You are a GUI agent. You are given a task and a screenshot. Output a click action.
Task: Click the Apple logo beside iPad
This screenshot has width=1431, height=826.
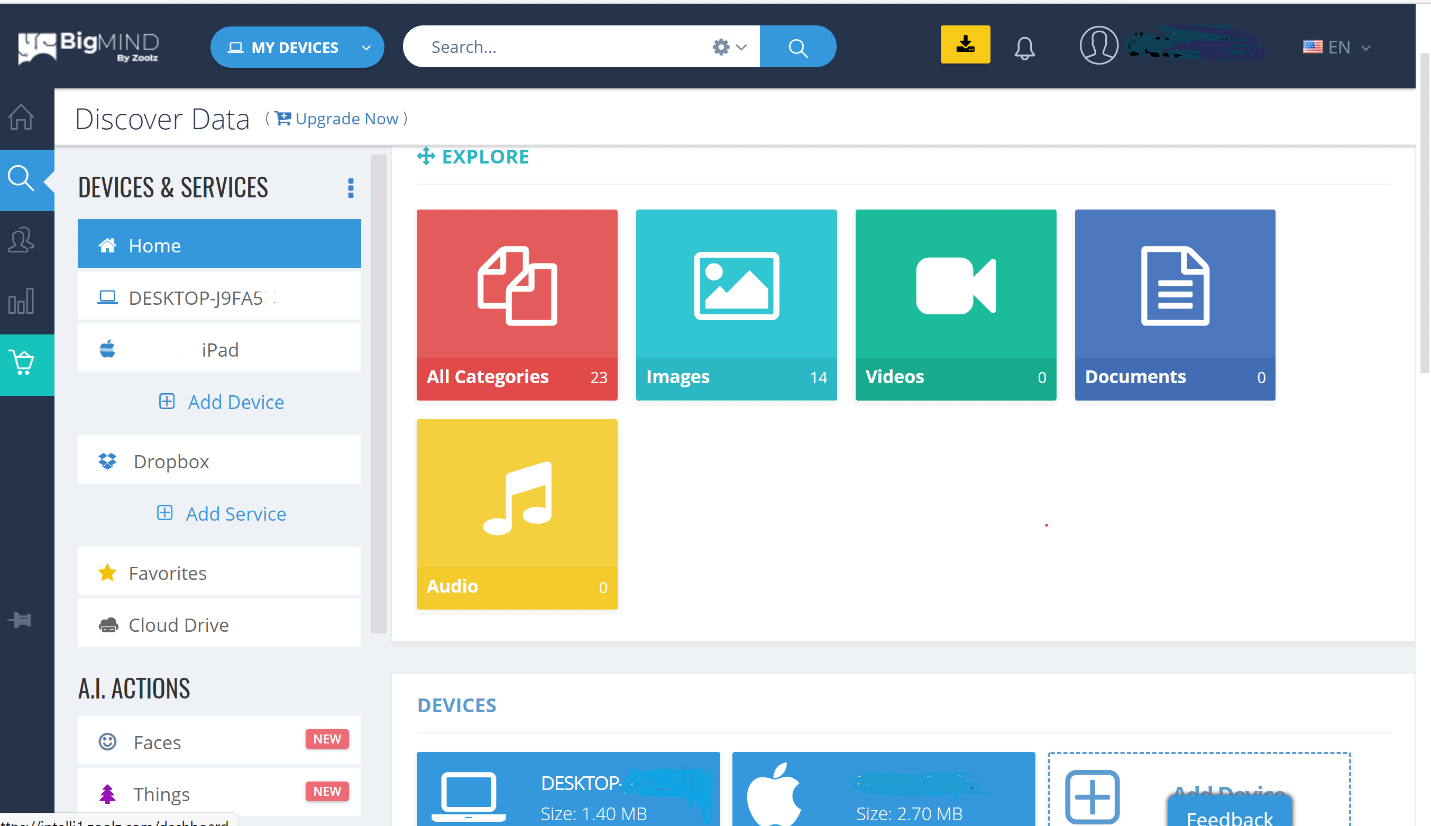point(107,348)
